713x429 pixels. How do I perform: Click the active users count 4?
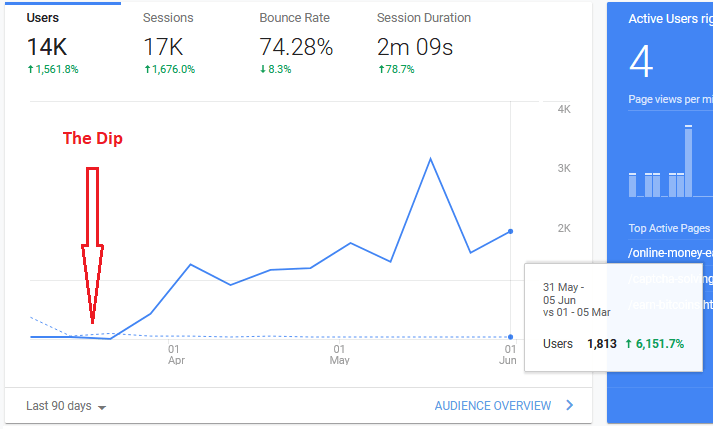click(641, 61)
